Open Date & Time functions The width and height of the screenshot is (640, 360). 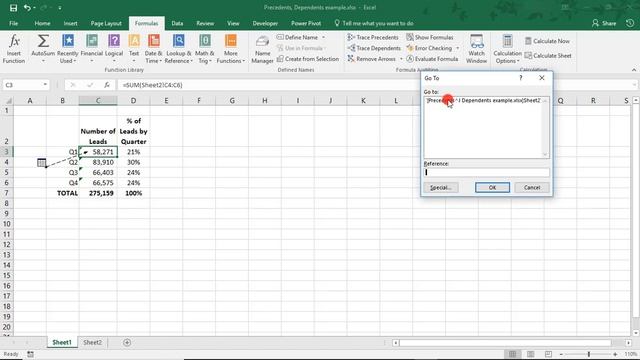pos(153,49)
